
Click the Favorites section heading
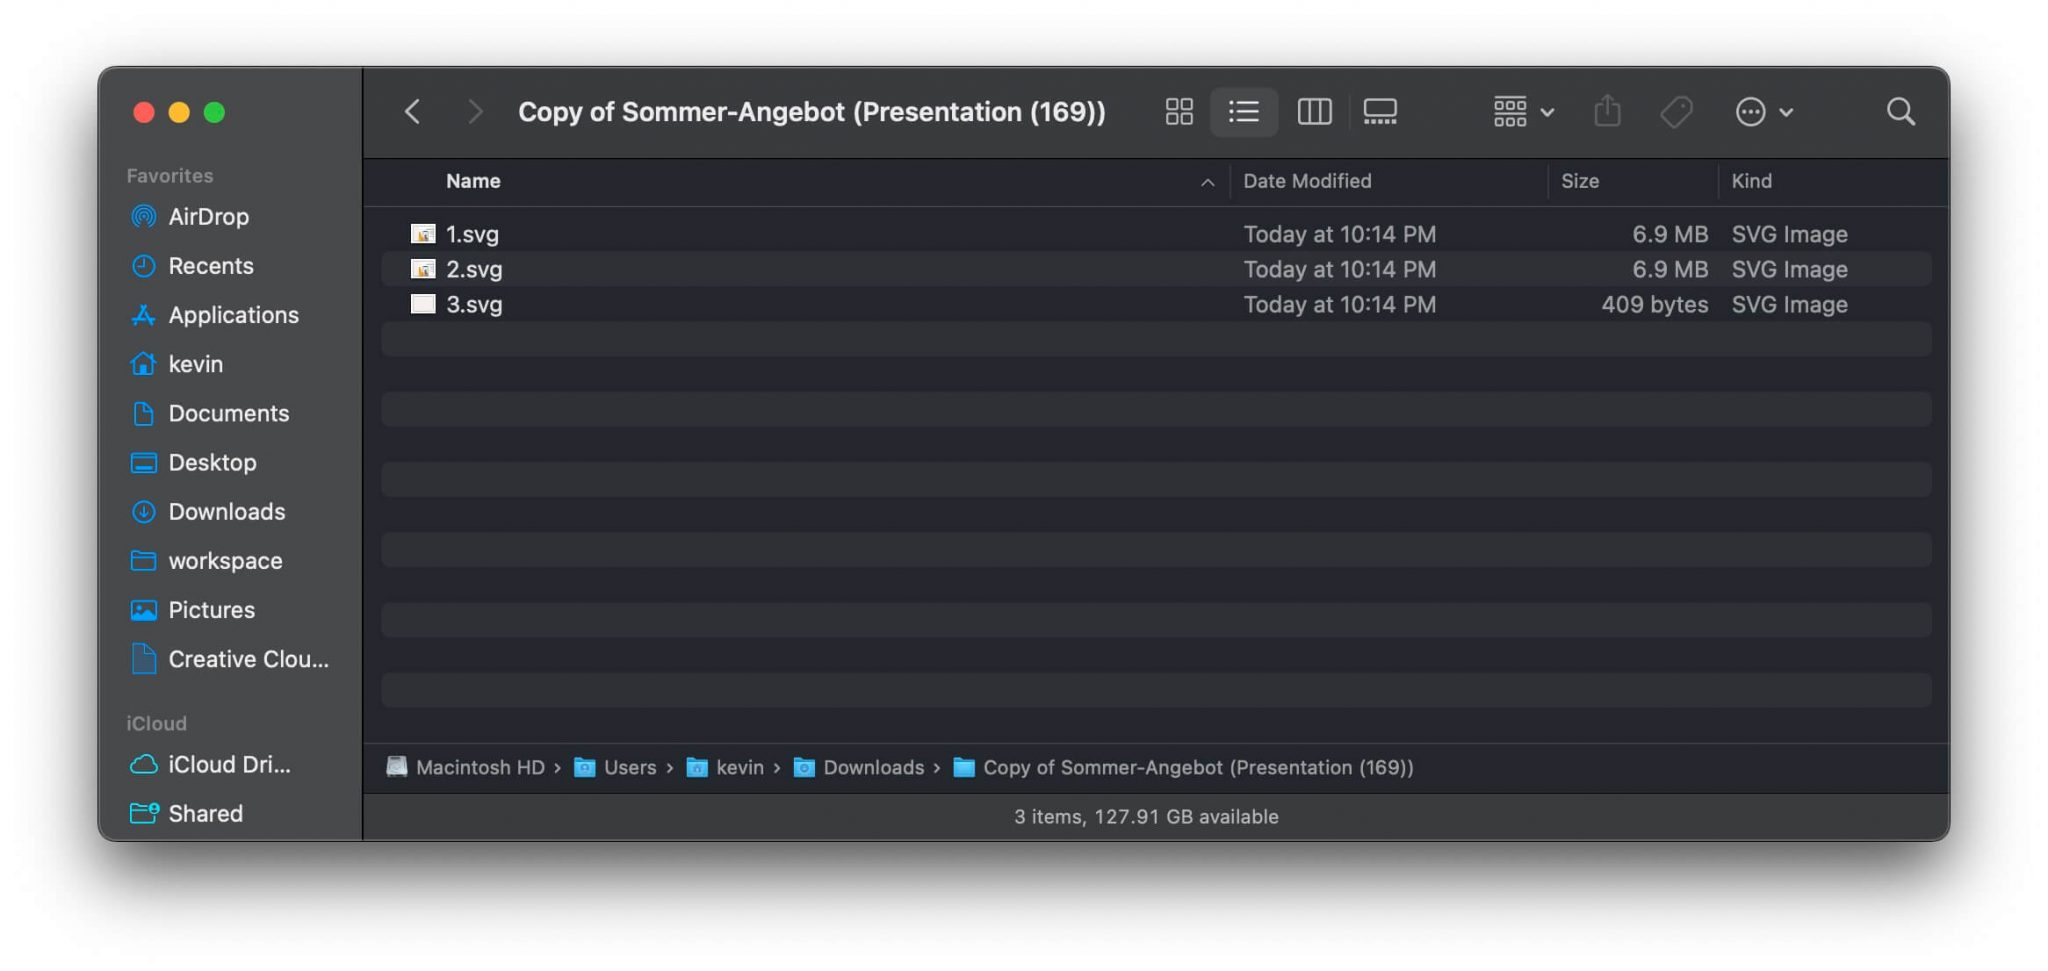click(x=169, y=175)
